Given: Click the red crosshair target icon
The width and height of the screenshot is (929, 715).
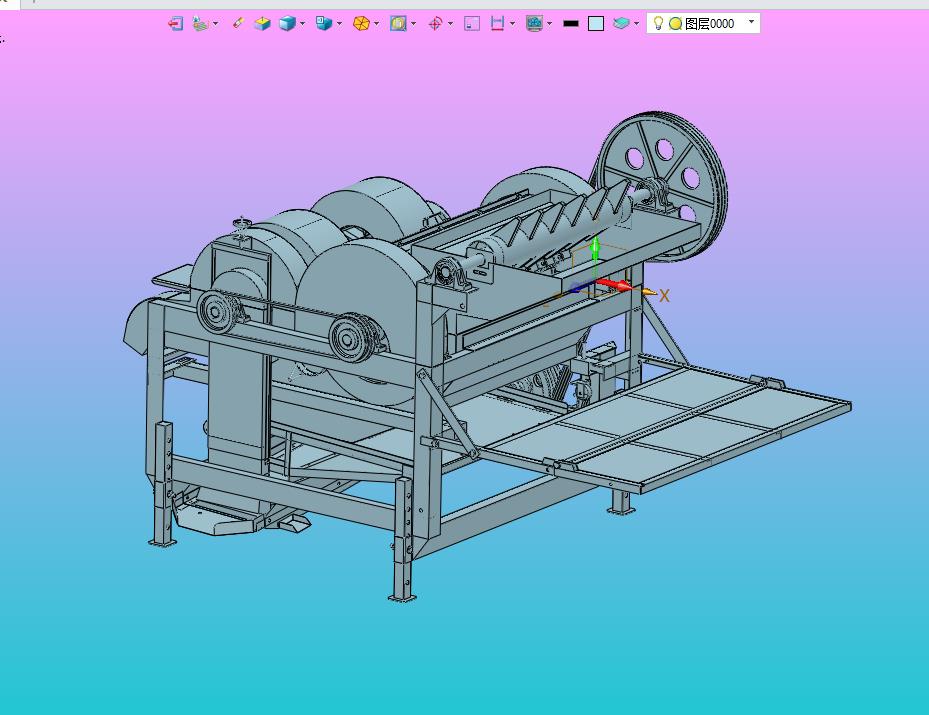Looking at the screenshot, I should click(435, 23).
